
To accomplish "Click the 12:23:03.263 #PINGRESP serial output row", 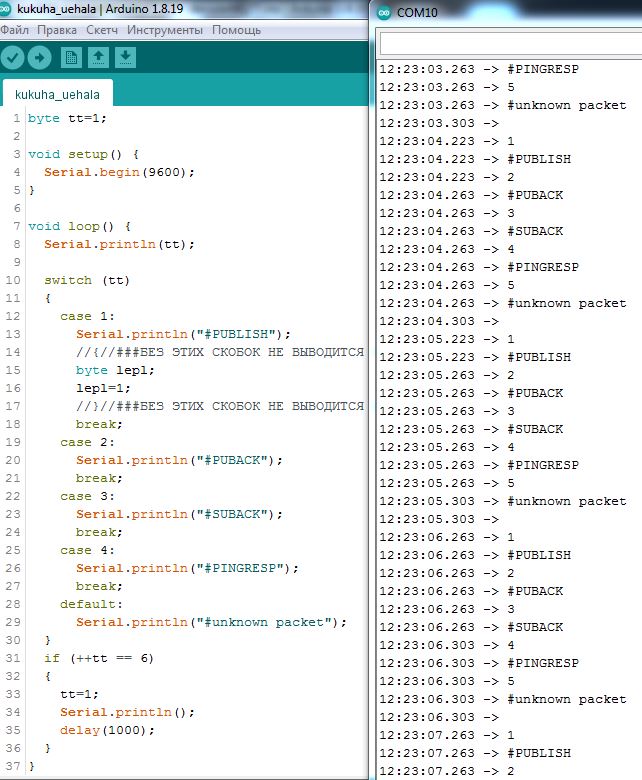I will click(479, 69).
